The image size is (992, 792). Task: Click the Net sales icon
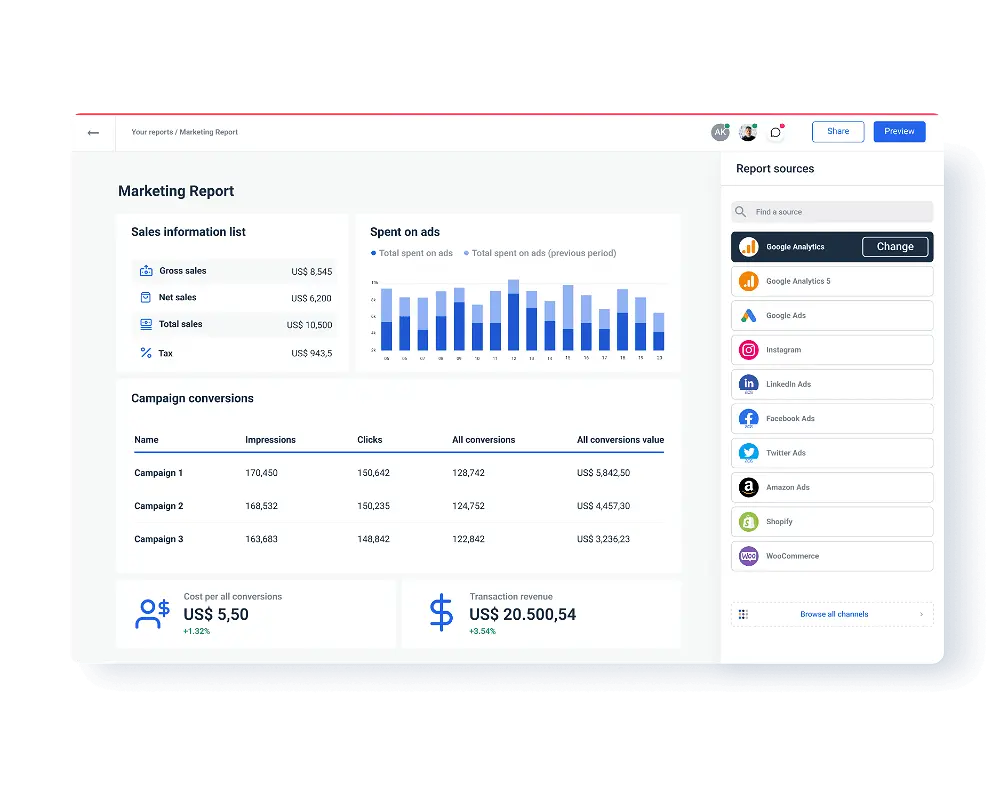click(146, 297)
